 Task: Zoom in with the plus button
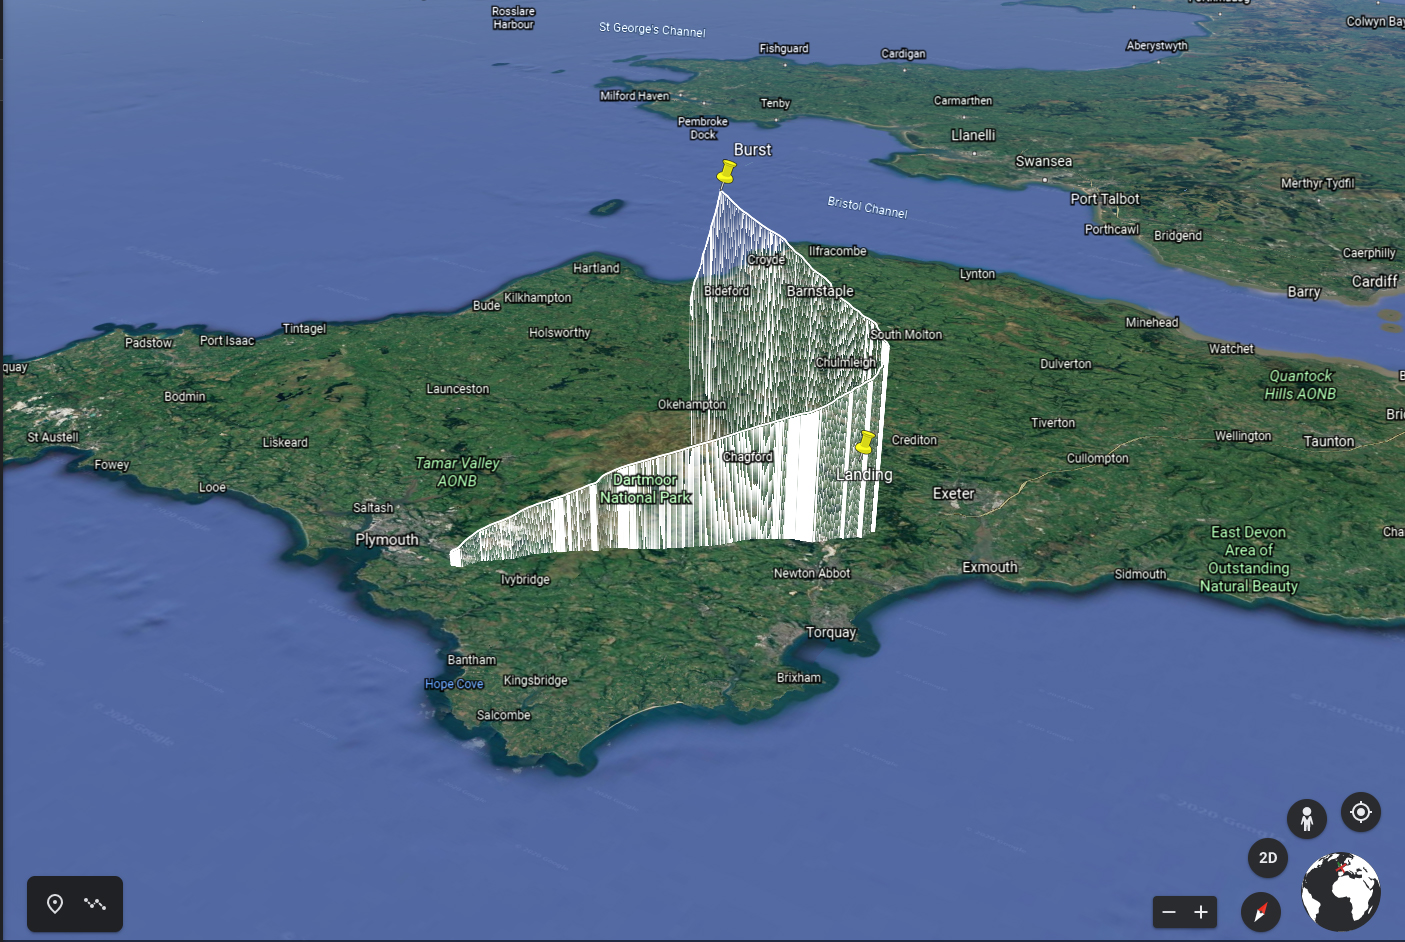[x=1201, y=912]
